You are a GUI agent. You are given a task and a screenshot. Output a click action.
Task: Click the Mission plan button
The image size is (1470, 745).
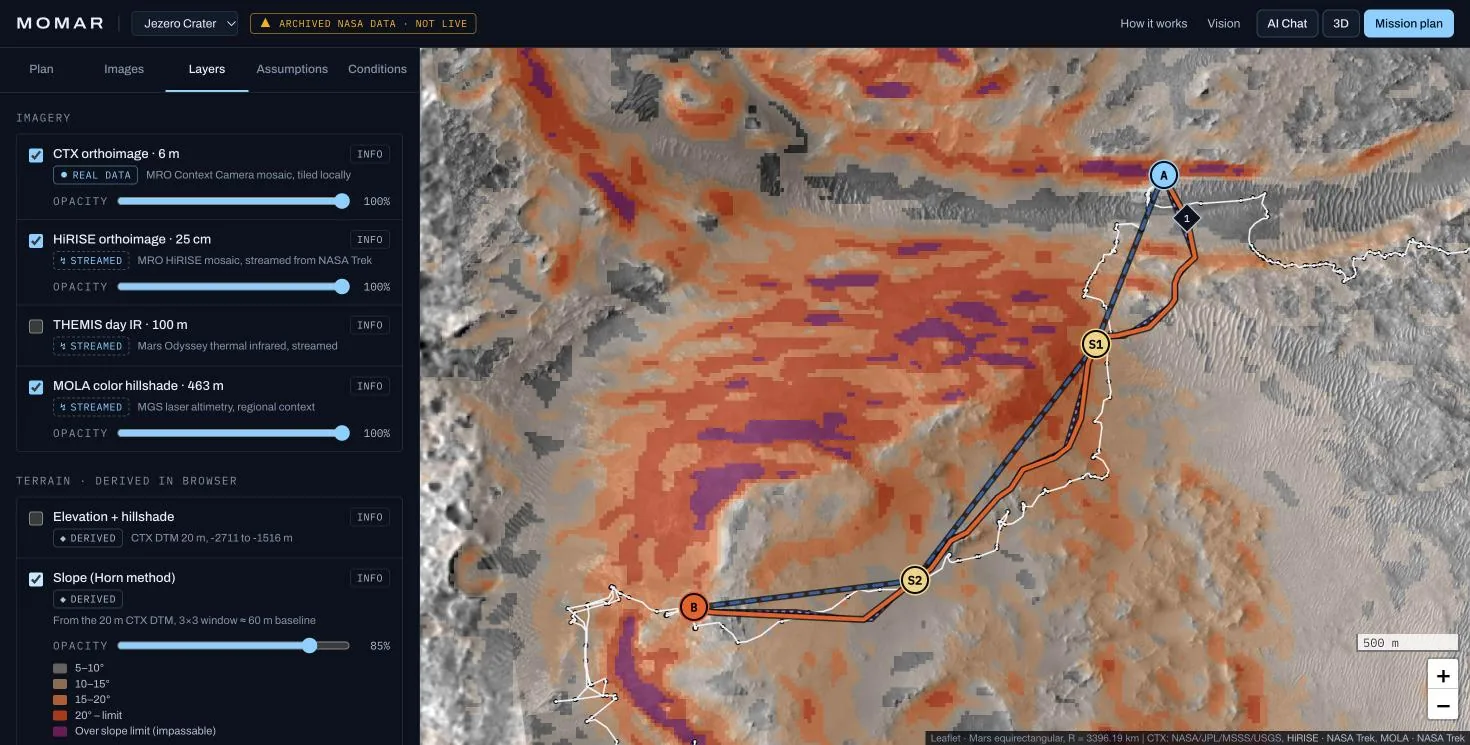pyautogui.click(x=1408, y=23)
